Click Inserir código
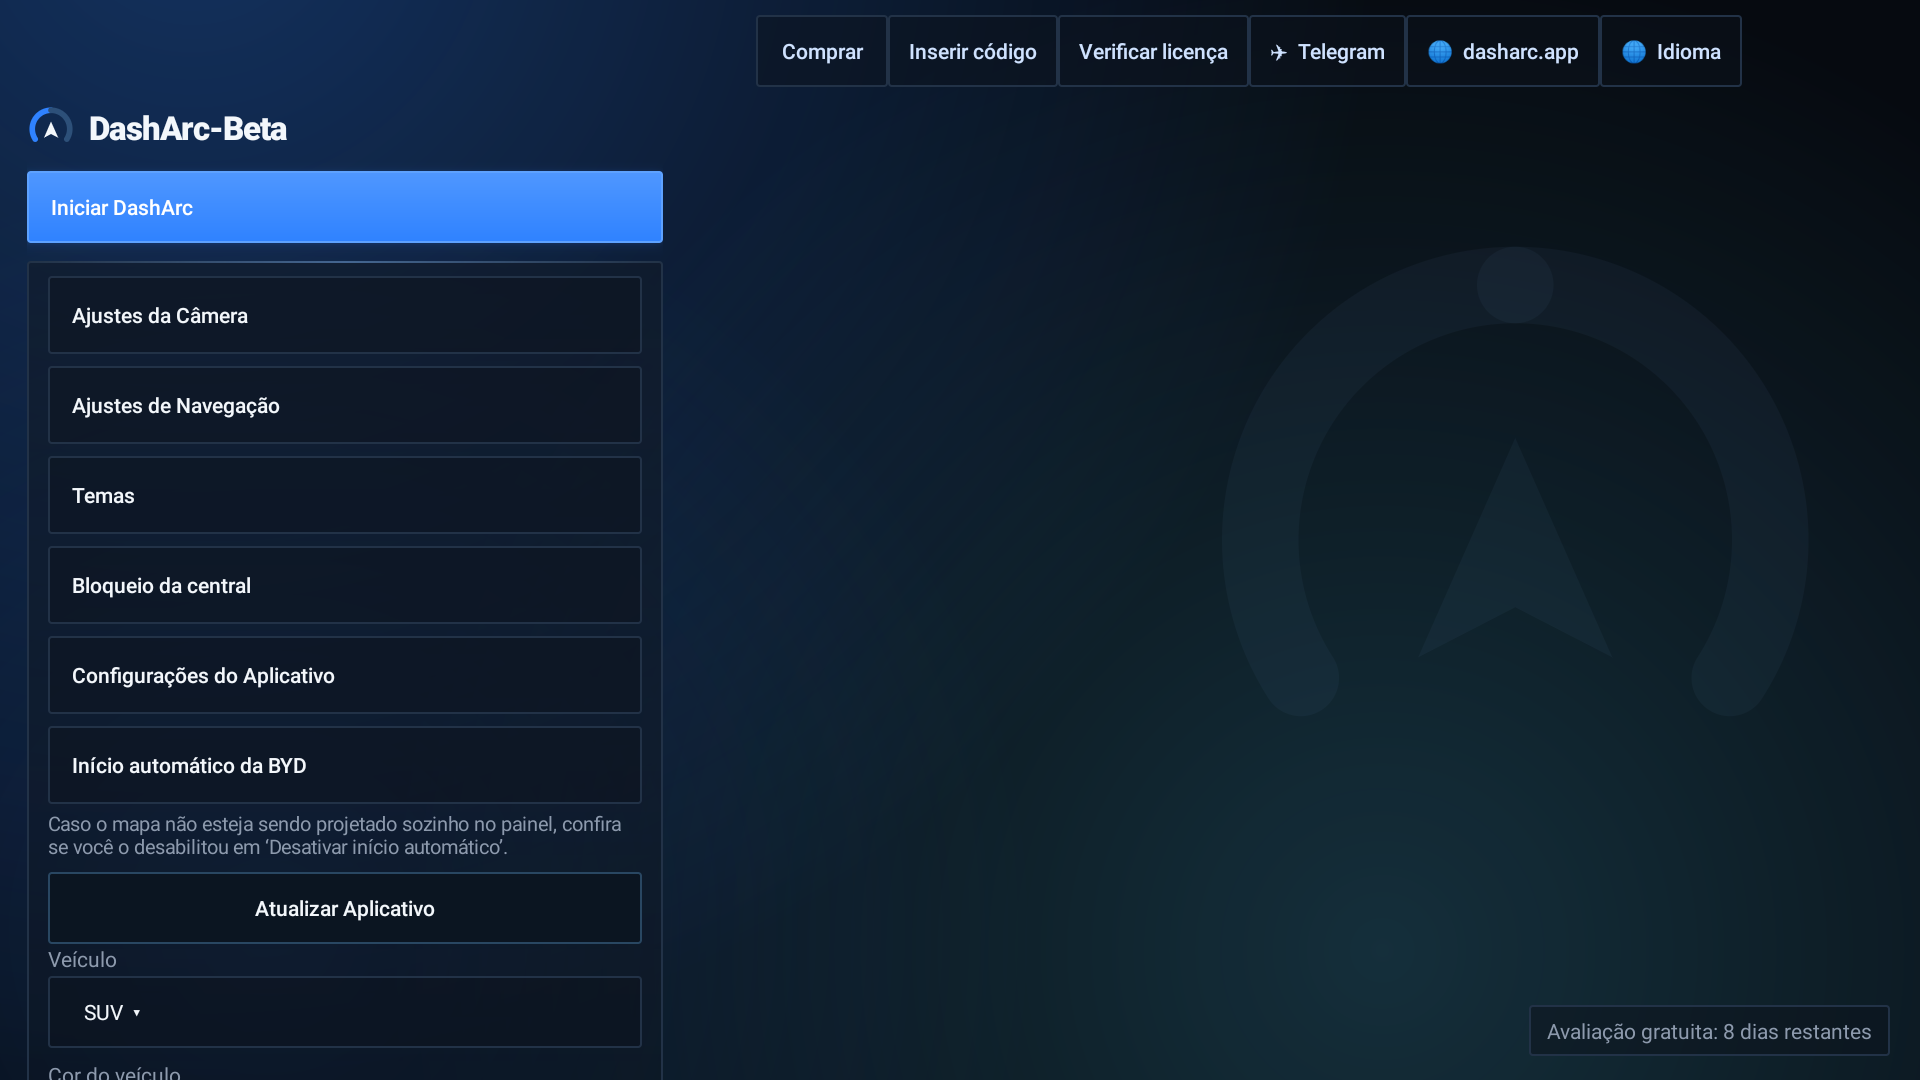The image size is (1920, 1080). tap(973, 51)
